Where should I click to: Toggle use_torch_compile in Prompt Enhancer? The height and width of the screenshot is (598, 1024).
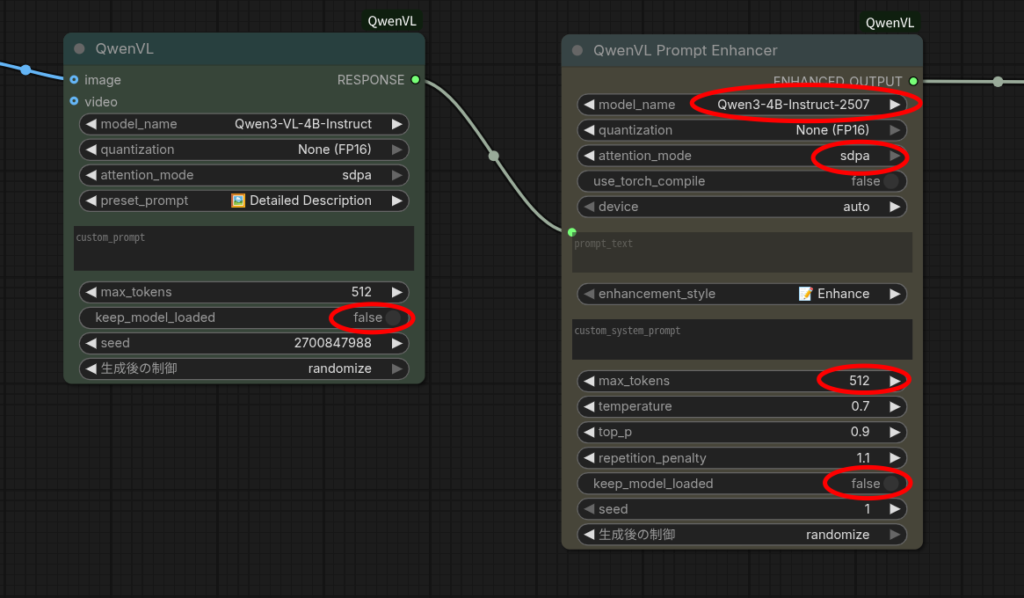[x=889, y=182]
